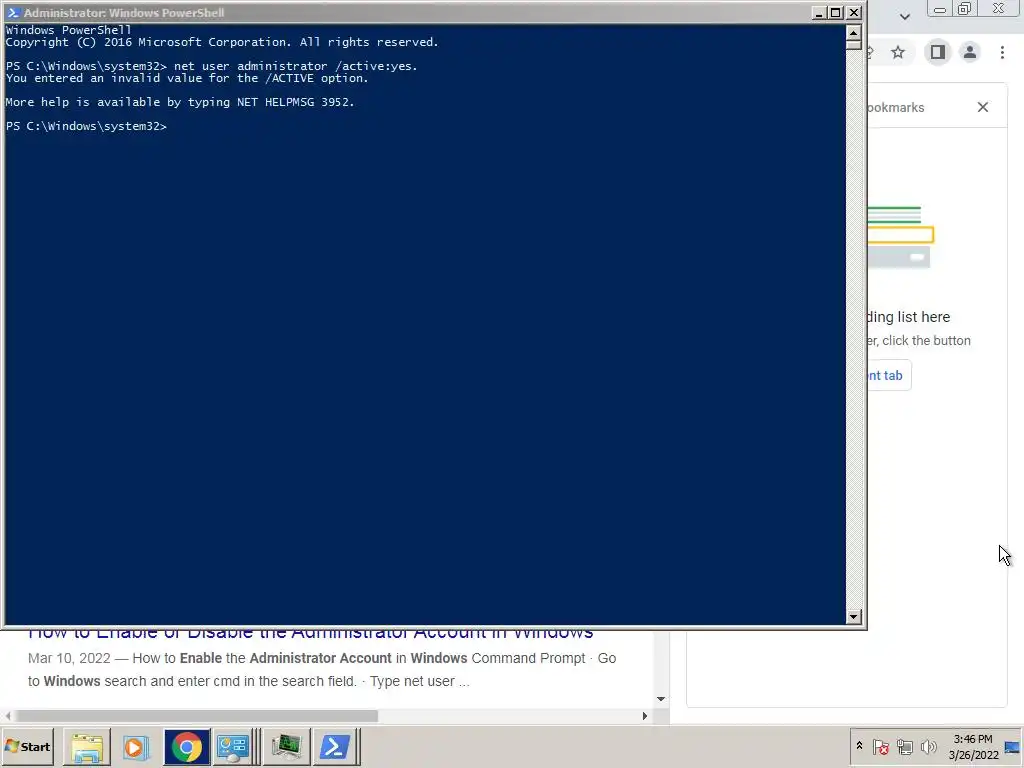The image size is (1024, 768).
Task: Open Chrome's three-dot menu
Action: click(x=1002, y=52)
